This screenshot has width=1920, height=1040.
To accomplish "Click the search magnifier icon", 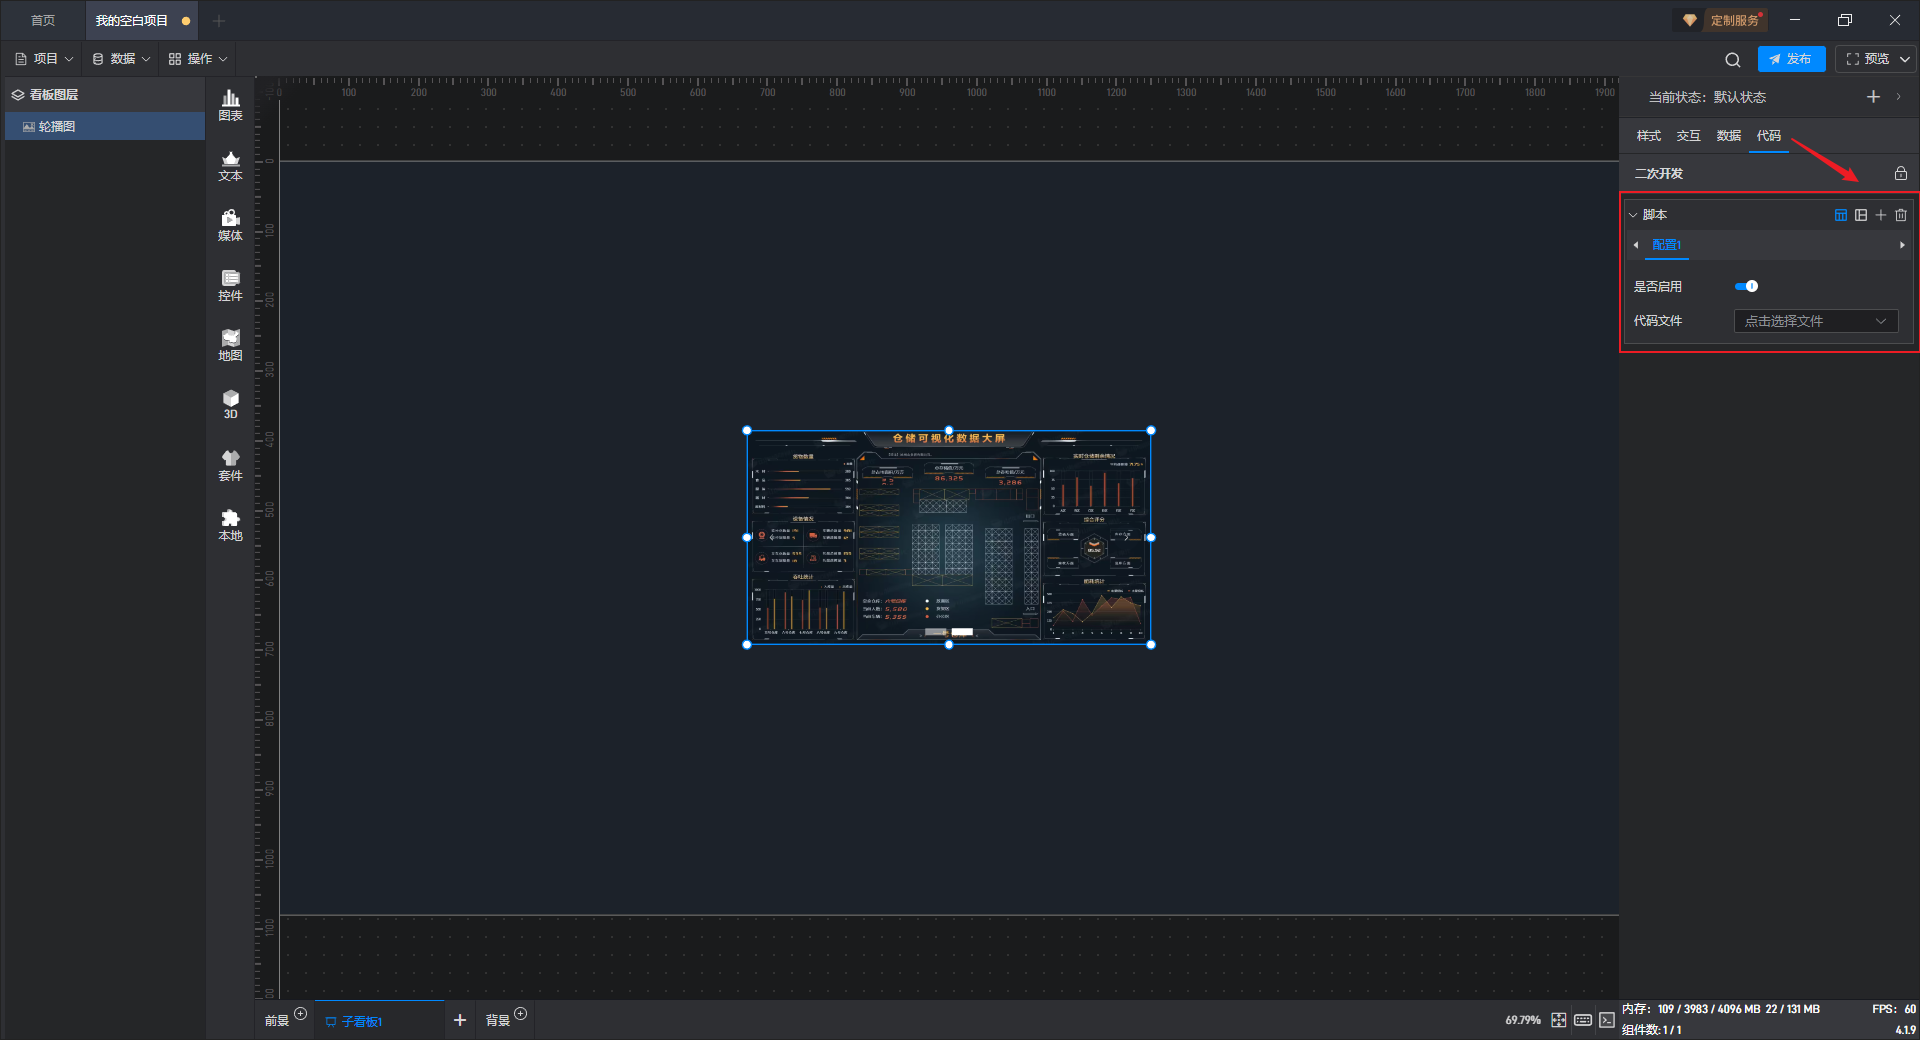I will (1732, 60).
